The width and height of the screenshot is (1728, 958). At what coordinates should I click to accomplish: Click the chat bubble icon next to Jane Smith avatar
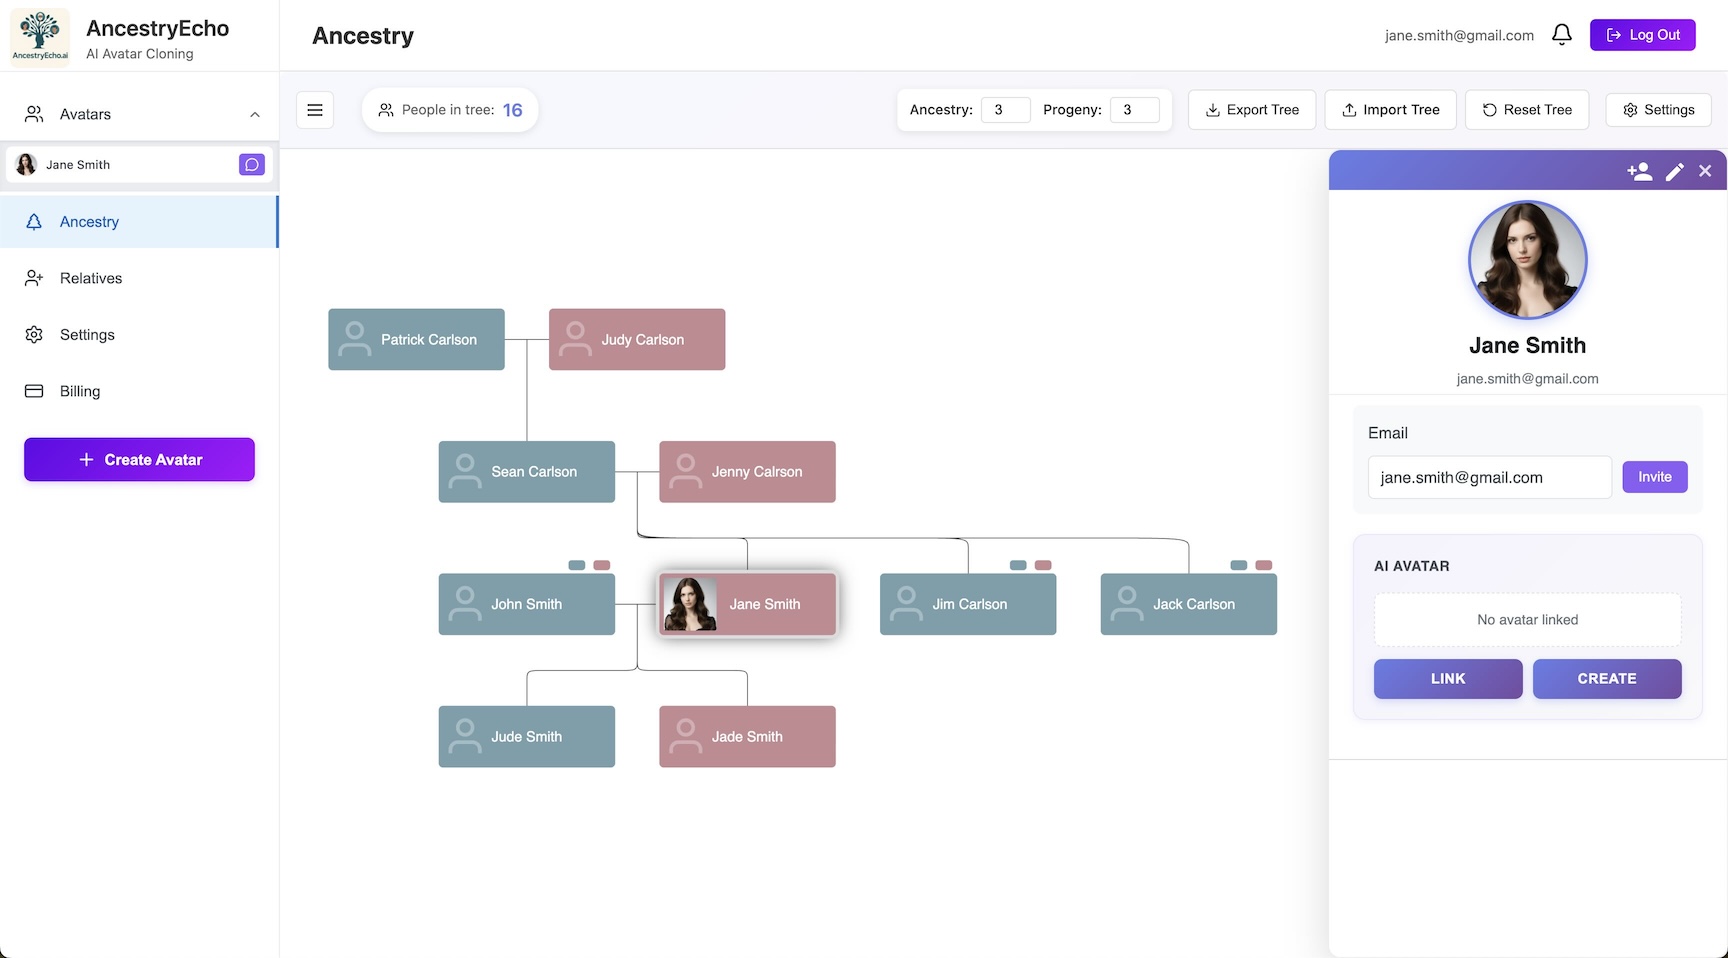click(251, 164)
